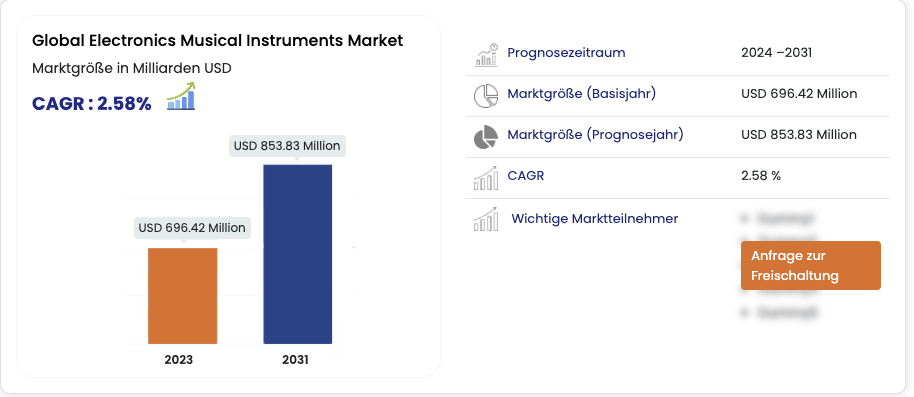Screen dimensions: 914x397
Task: Click the blue 2031 bar
Action: coord(298,254)
